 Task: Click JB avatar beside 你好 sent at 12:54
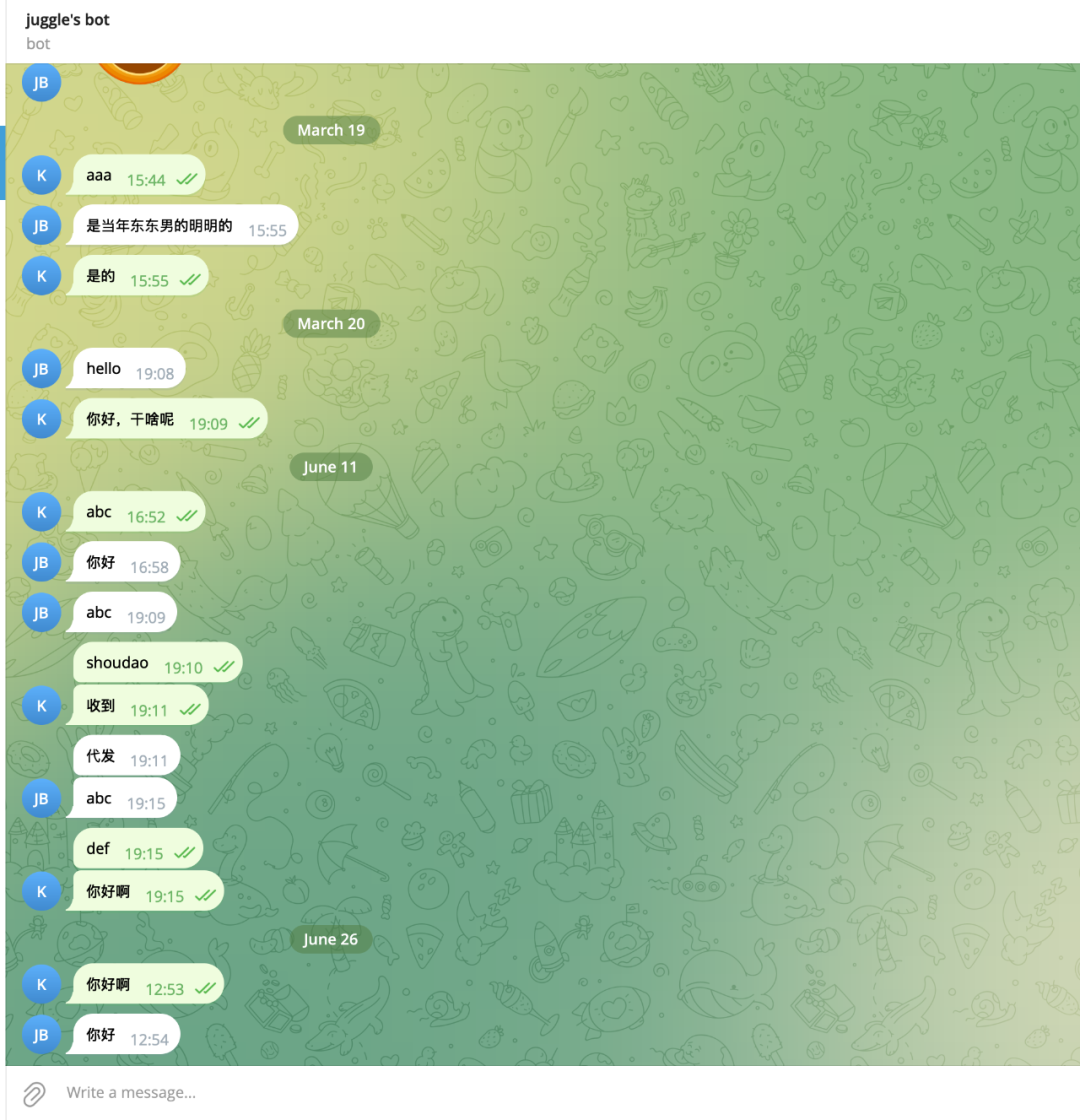click(x=41, y=1035)
